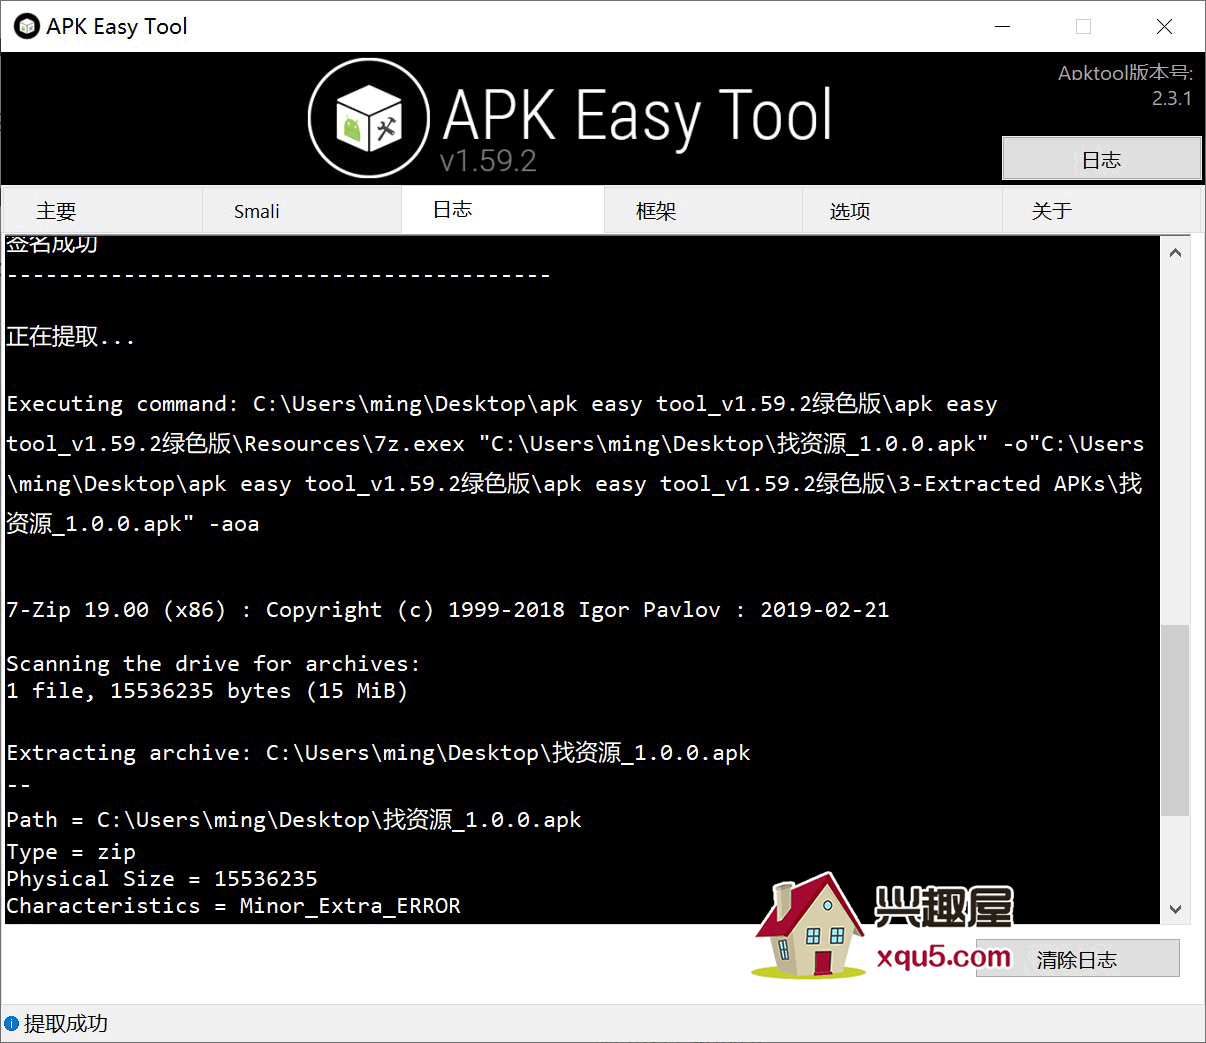Click the 'Scanning the drive for archives:' line
The image size is (1206, 1043).
click(x=213, y=664)
